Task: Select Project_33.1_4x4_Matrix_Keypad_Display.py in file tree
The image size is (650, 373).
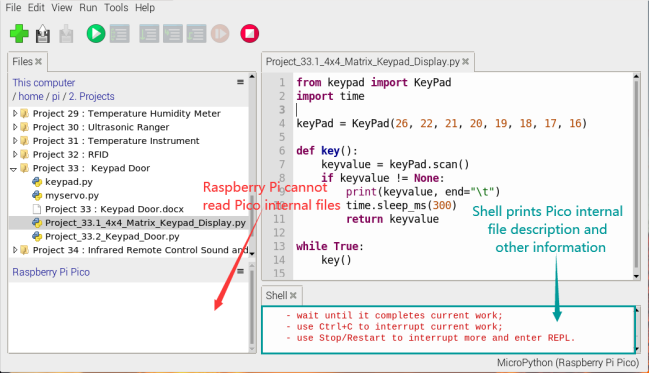Action: [x=145, y=223]
